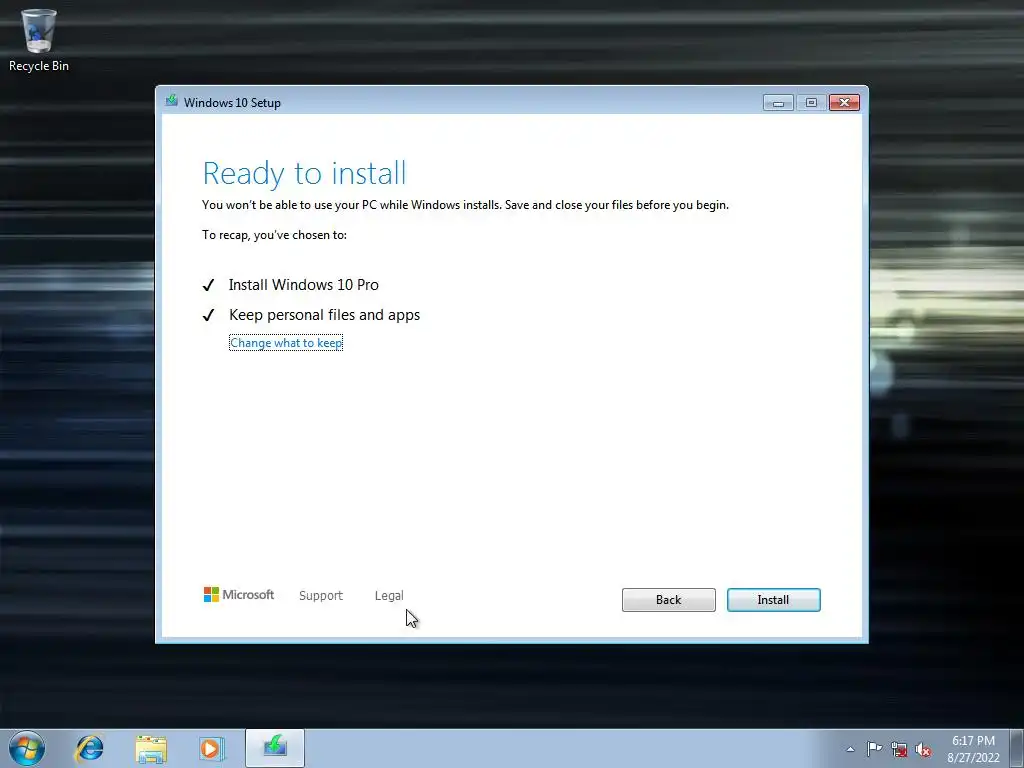Click the network status tray icon
Image resolution: width=1024 pixels, height=768 pixels.
(899, 749)
